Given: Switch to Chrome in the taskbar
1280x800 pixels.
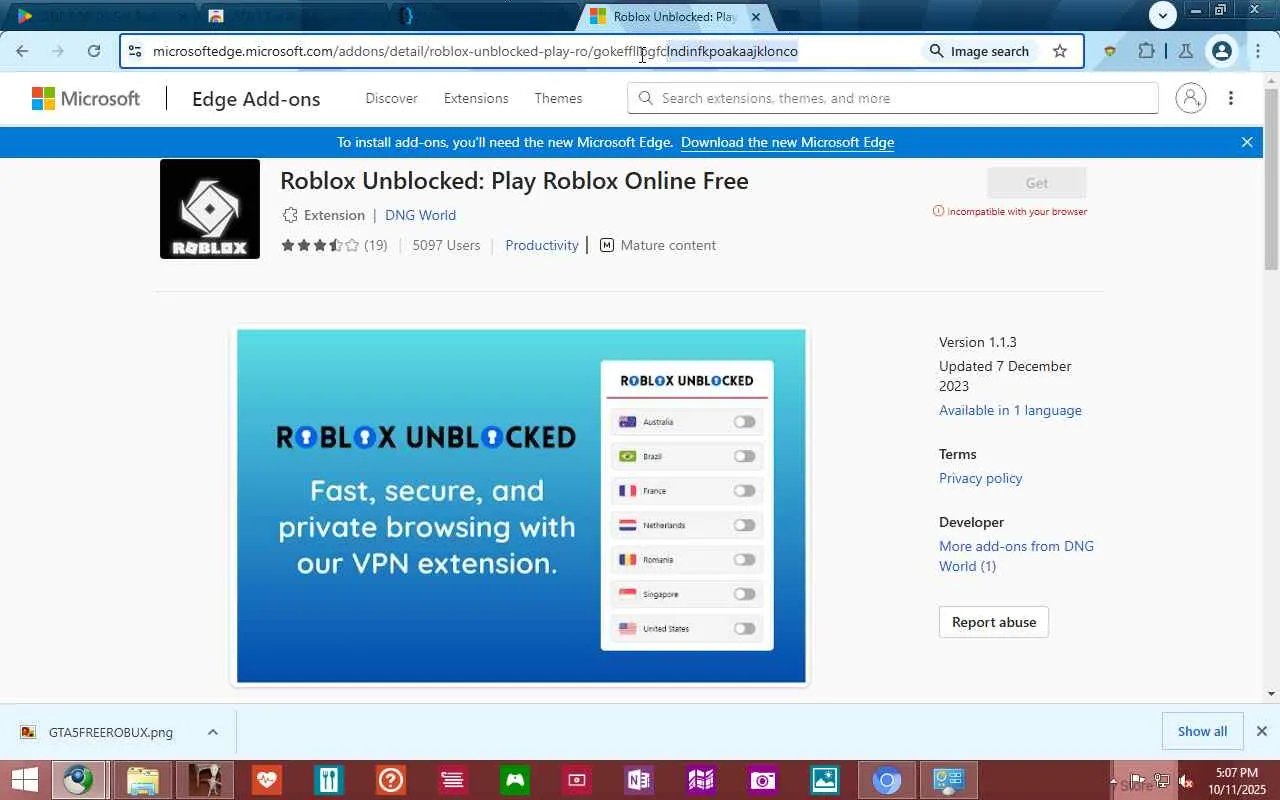Looking at the screenshot, I should [886, 780].
